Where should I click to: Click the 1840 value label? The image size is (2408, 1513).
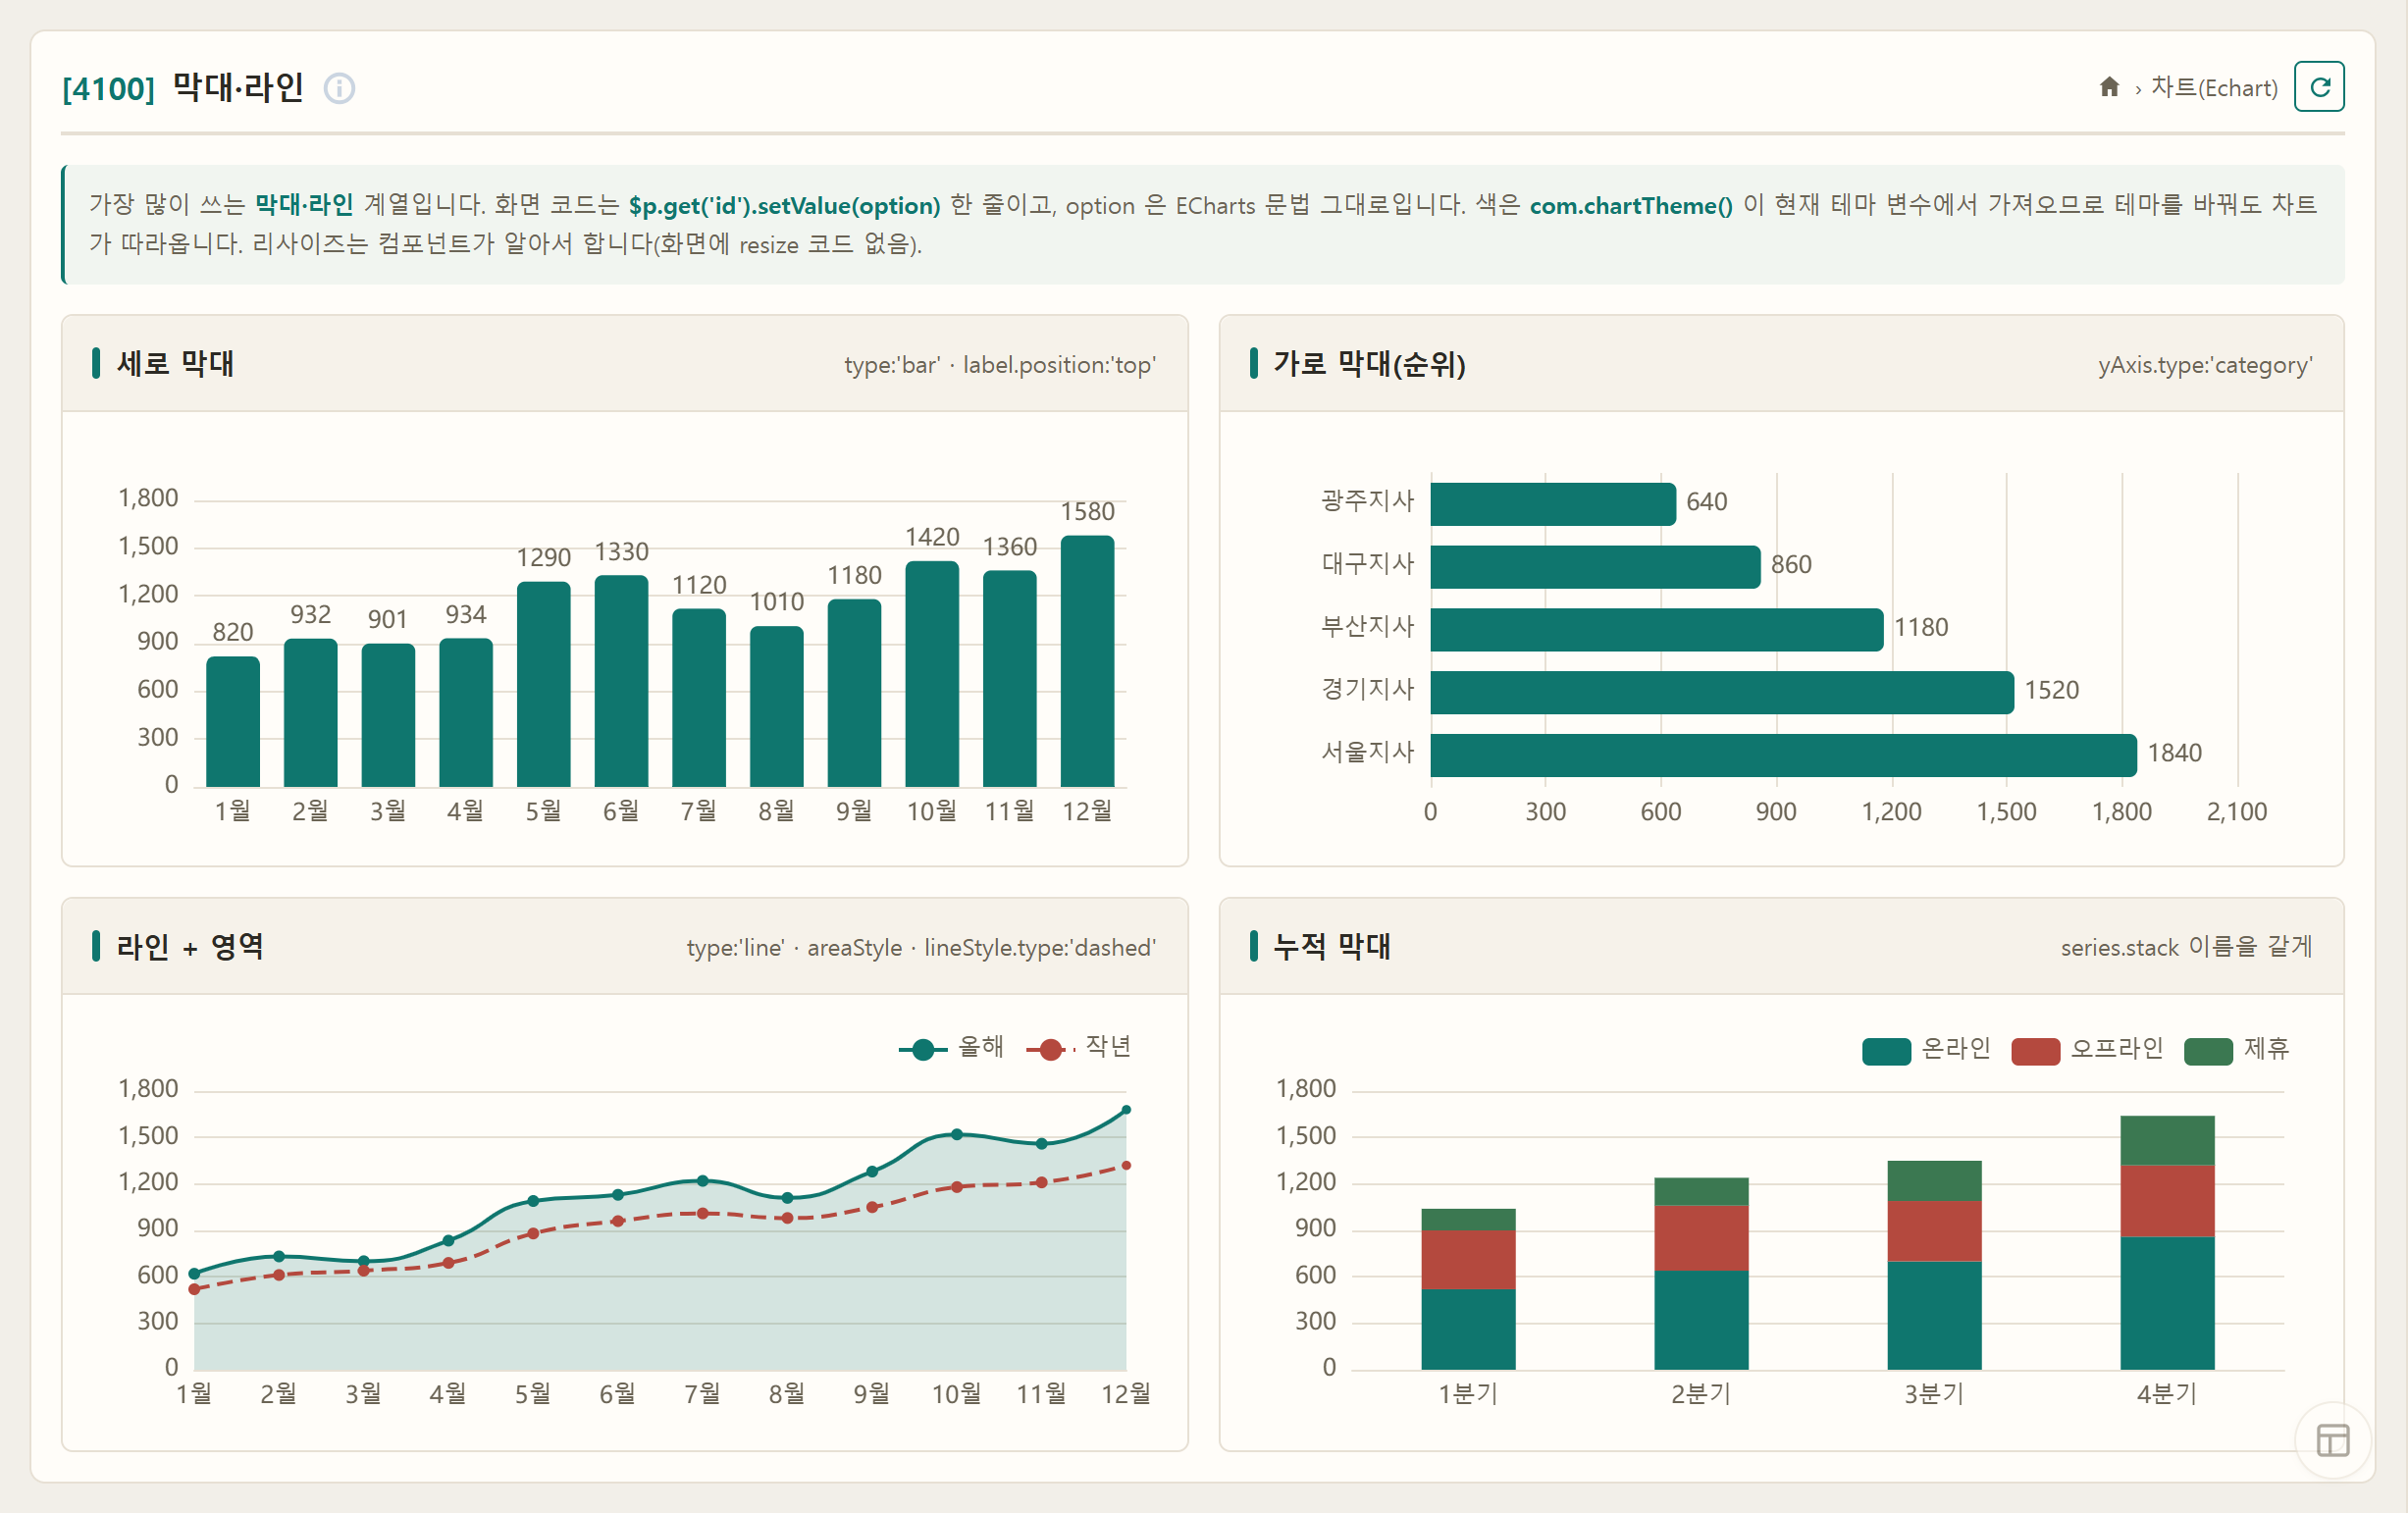click(2174, 753)
